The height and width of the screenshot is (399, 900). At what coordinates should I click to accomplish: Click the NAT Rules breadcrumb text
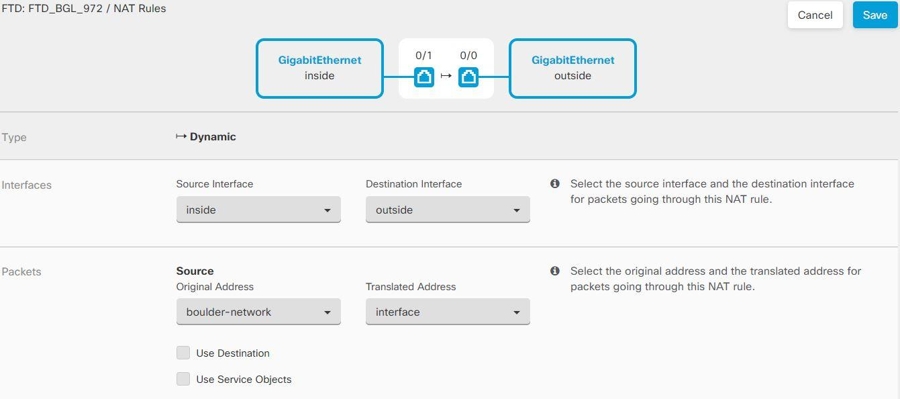click(142, 9)
